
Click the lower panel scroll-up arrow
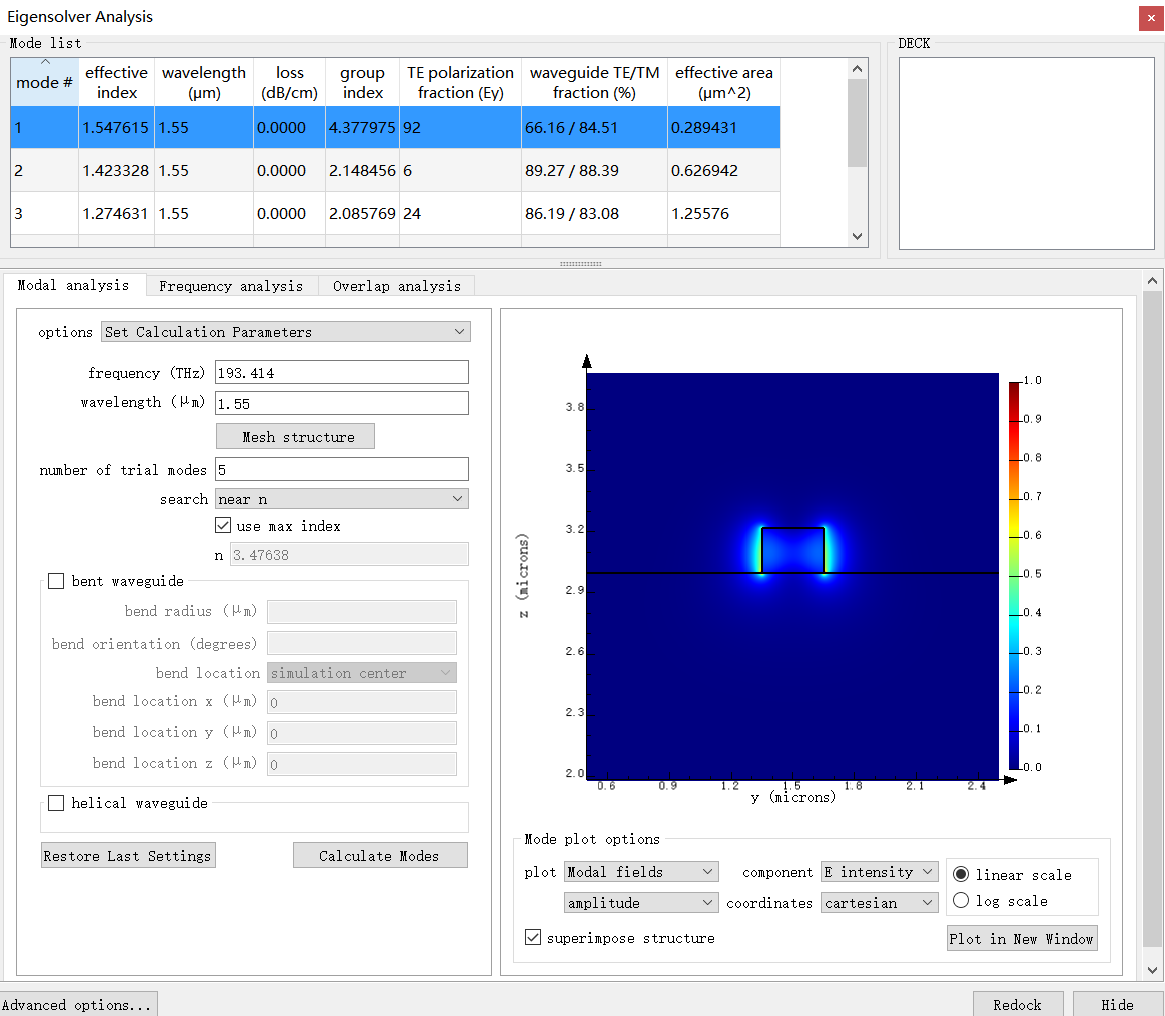click(x=1152, y=281)
